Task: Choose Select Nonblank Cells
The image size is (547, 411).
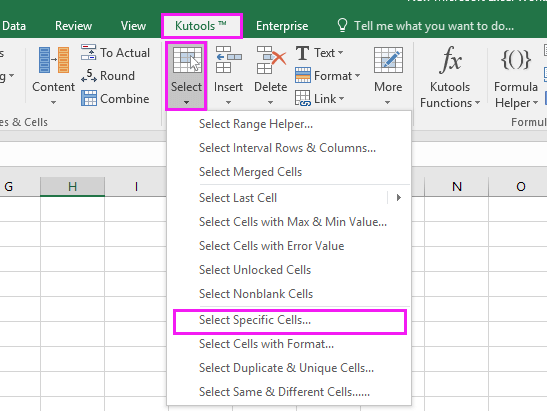Action: [289, 294]
